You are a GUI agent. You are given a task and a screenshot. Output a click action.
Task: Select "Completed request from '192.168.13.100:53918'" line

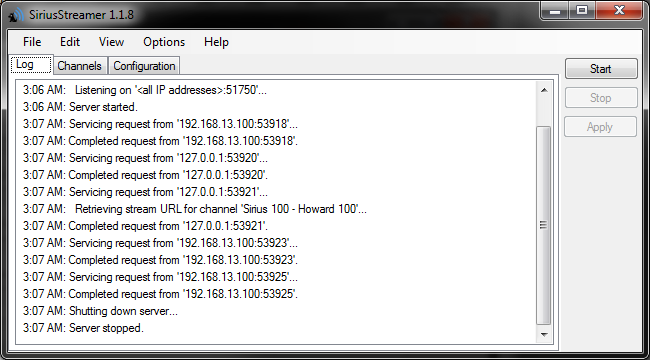coord(160,141)
